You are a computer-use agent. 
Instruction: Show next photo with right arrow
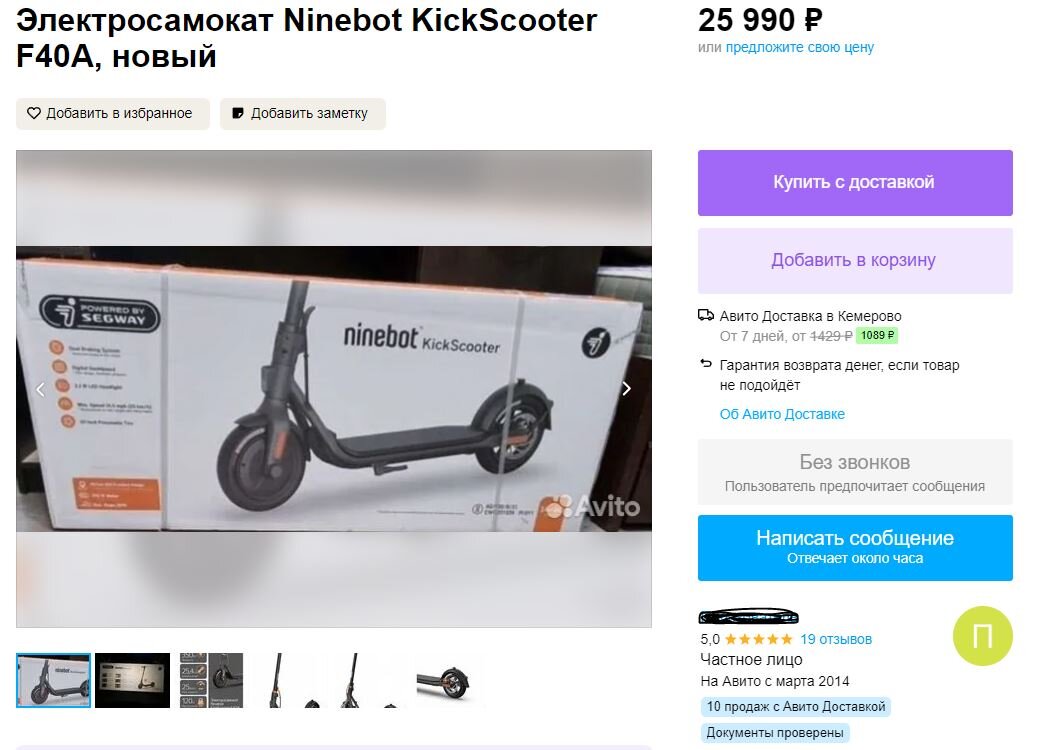(626, 388)
